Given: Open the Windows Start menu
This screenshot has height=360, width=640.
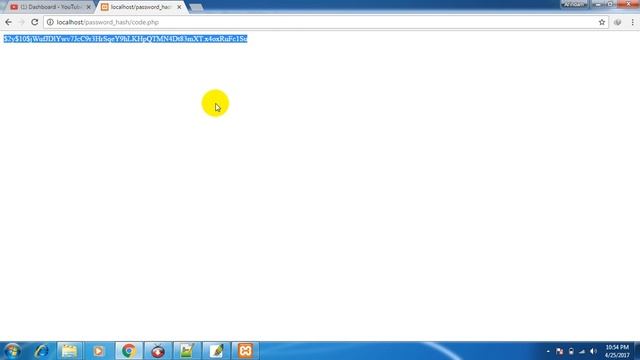Looking at the screenshot, I should [x=12, y=351].
